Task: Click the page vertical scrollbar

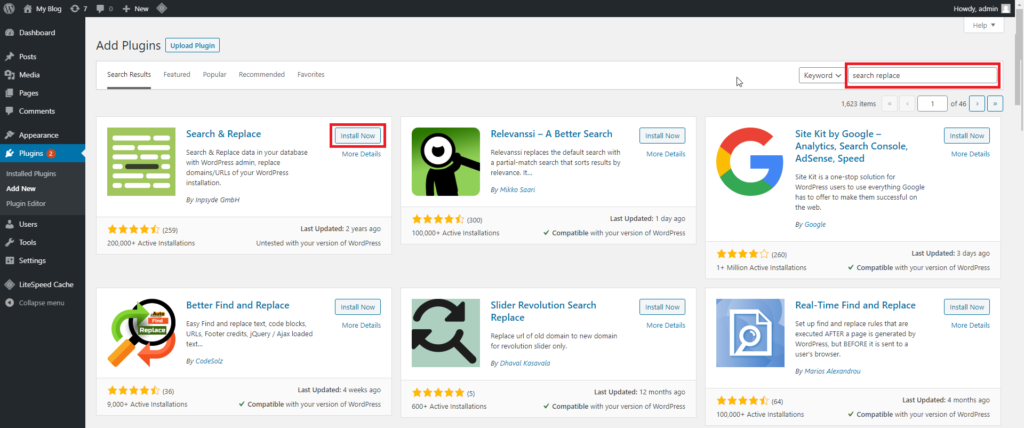Action: [x=1019, y=59]
